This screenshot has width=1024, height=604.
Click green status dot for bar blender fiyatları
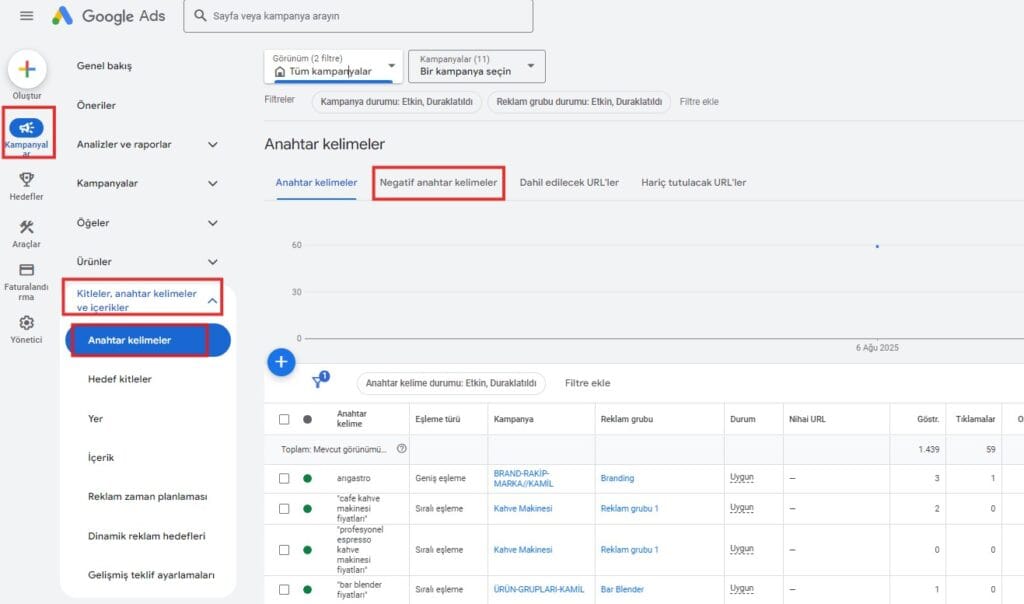tap(308, 590)
